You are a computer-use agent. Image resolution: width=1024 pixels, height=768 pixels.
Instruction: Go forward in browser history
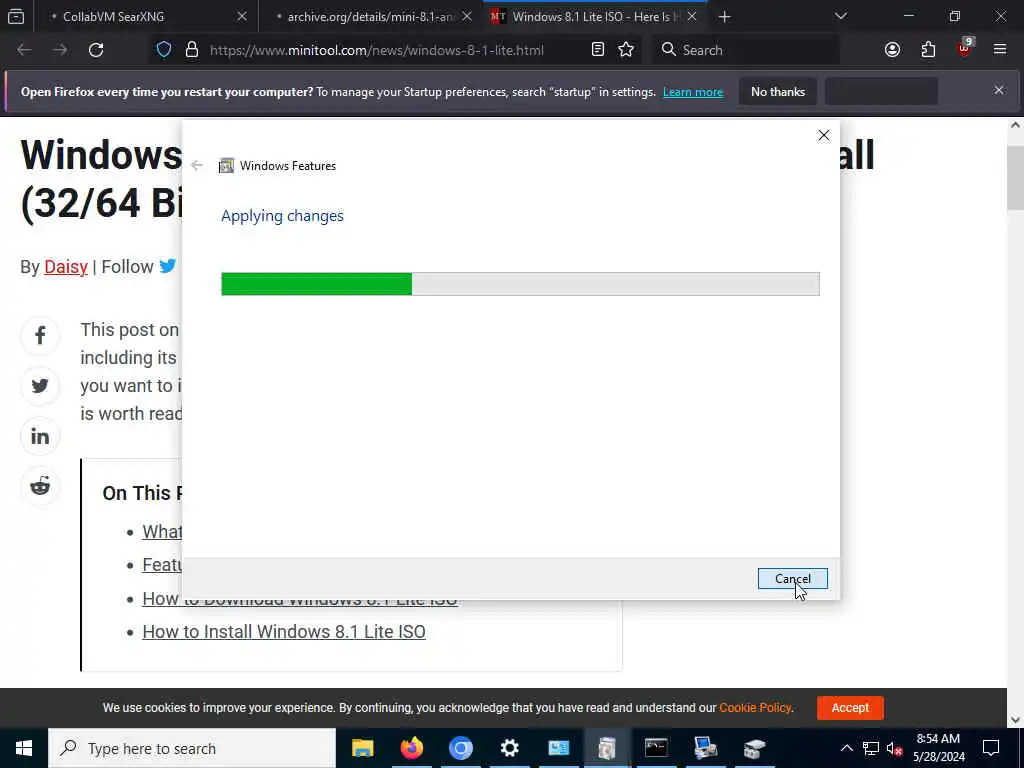click(x=60, y=50)
